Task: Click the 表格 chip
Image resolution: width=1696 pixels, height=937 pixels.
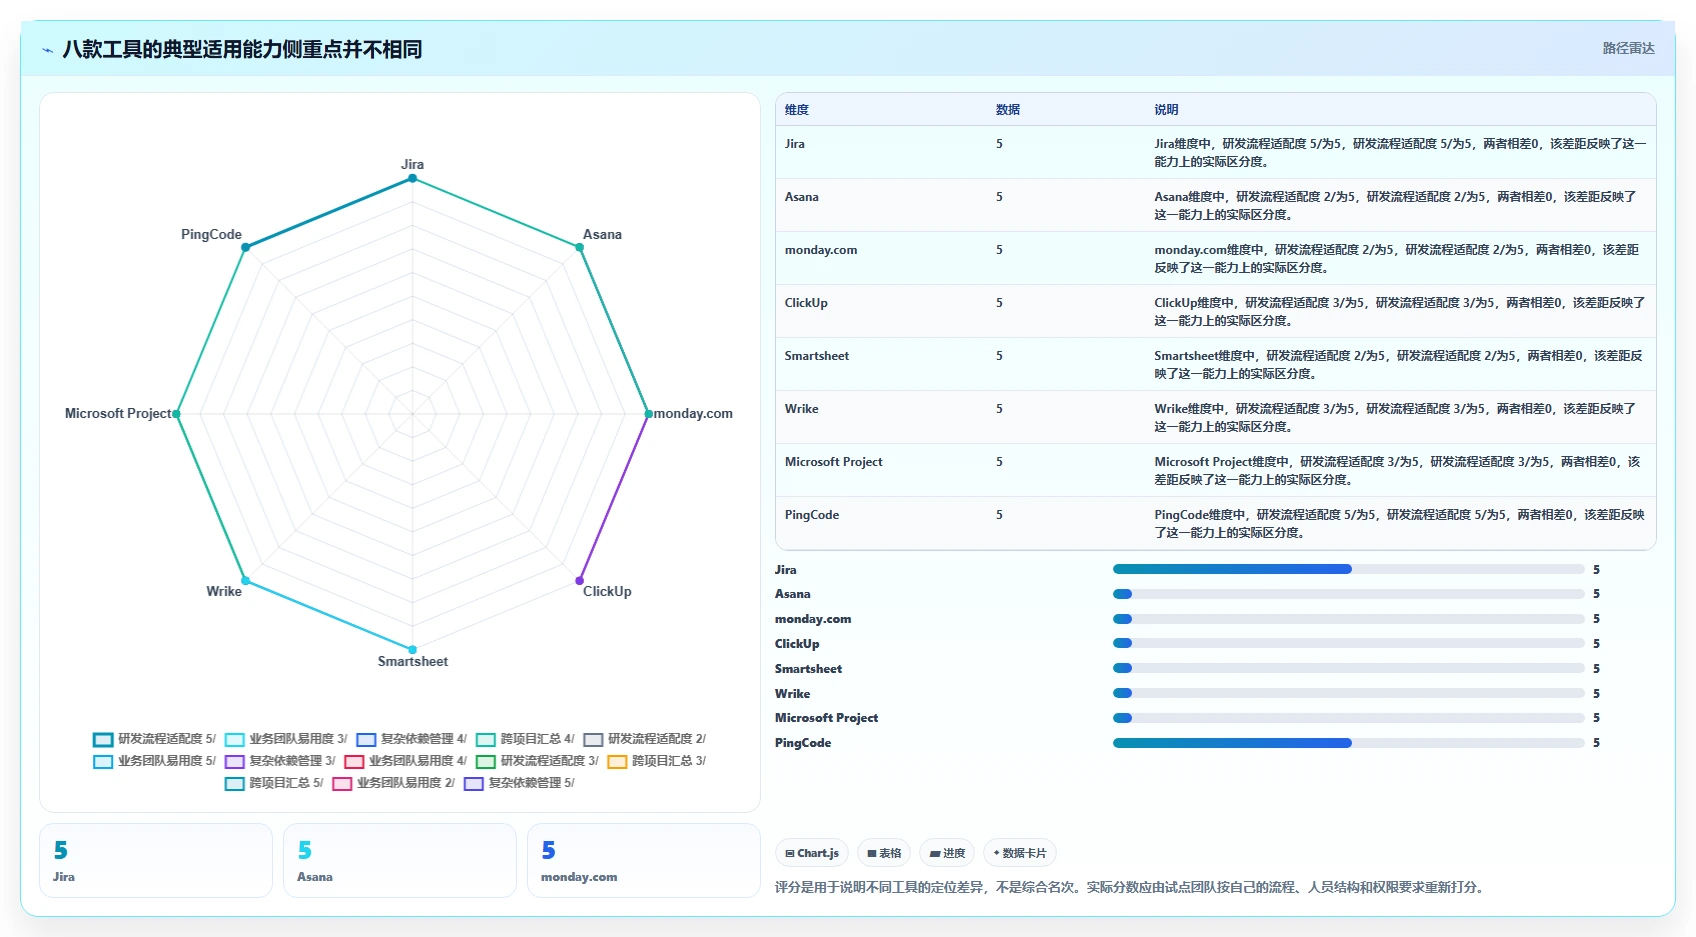Action: click(x=884, y=853)
